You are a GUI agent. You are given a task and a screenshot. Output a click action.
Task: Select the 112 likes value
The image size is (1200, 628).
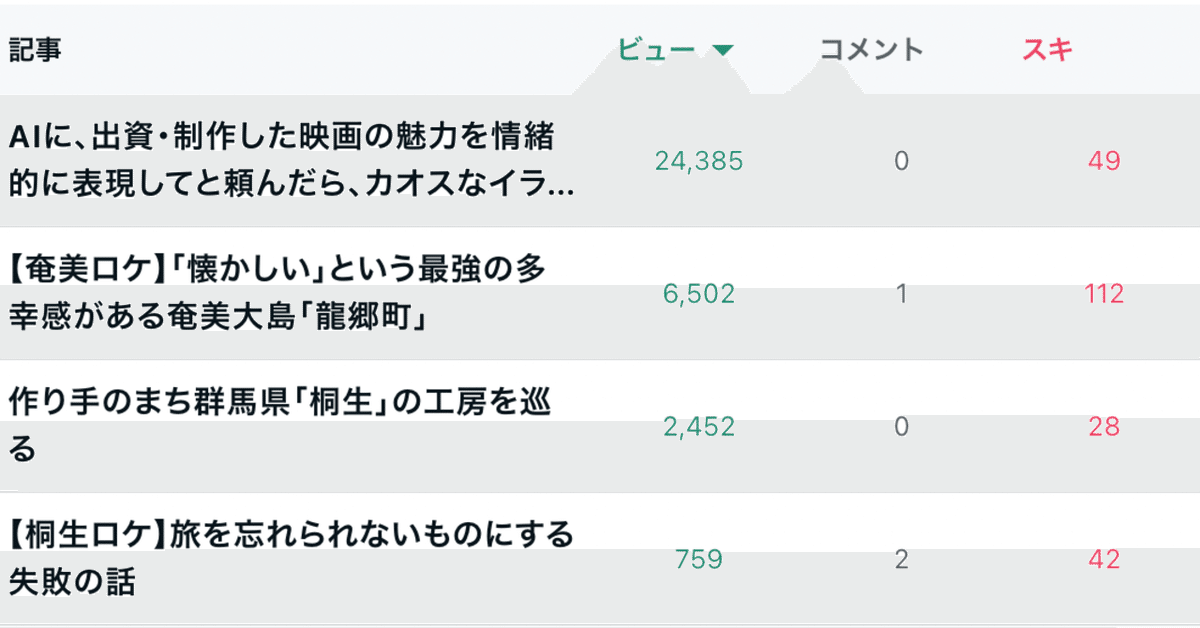click(x=1104, y=294)
